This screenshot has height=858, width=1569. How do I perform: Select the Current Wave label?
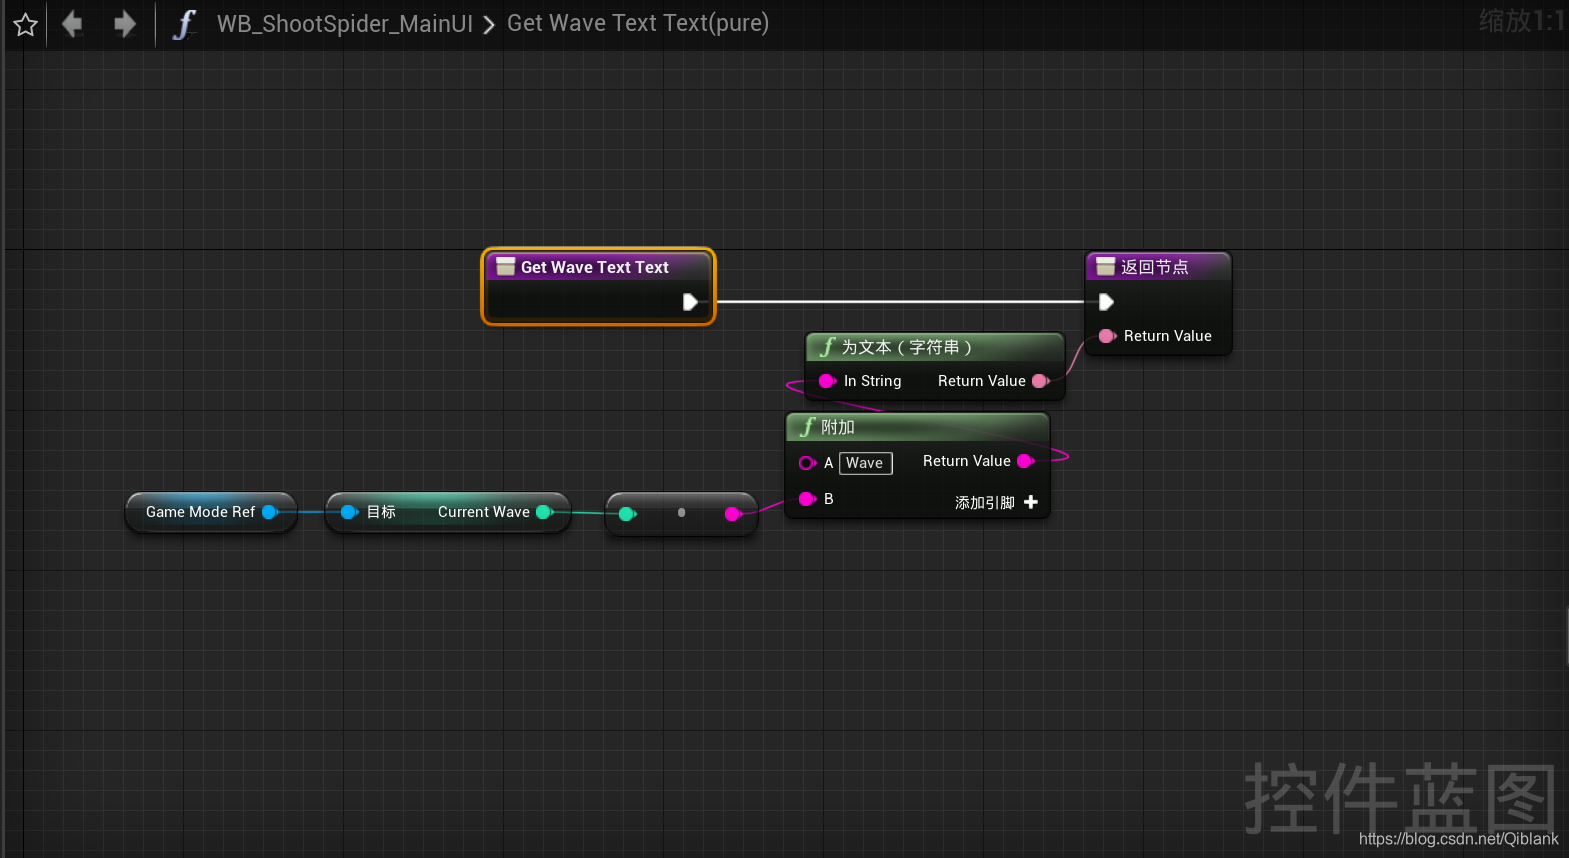click(x=484, y=512)
